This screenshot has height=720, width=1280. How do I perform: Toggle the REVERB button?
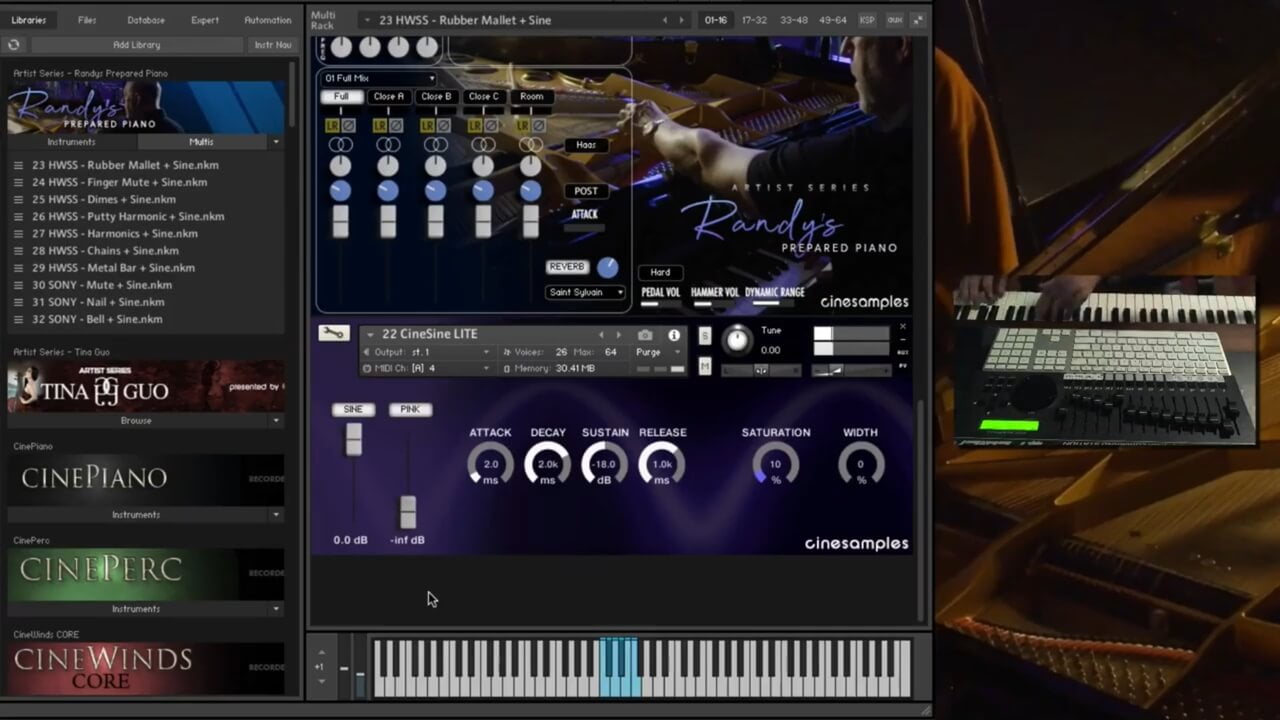coord(567,267)
